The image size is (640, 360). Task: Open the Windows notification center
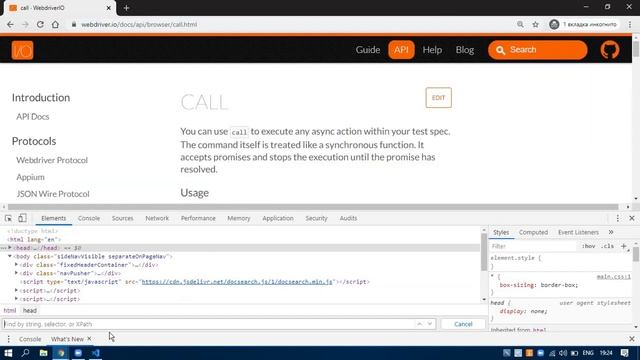(x=624, y=353)
